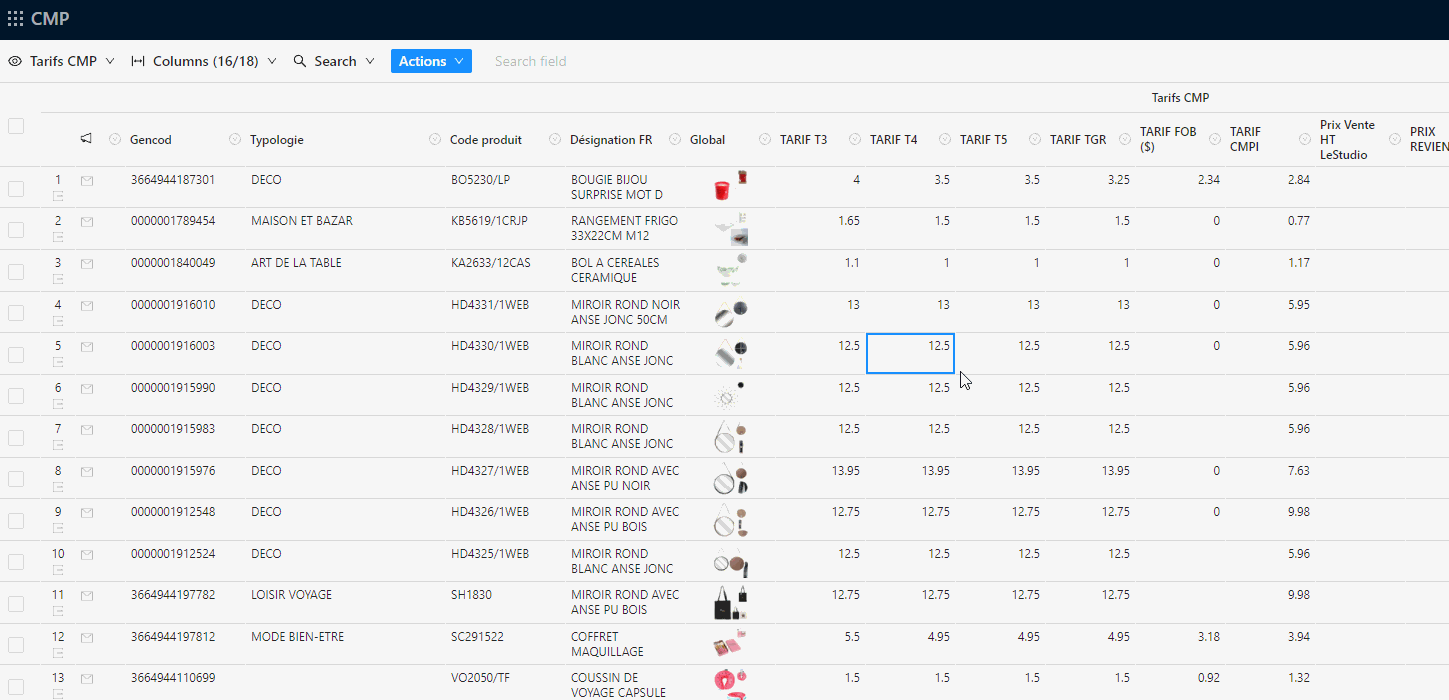This screenshot has width=1449, height=700.
Task: Click the column width icon beside Columns
Action: coord(138,61)
